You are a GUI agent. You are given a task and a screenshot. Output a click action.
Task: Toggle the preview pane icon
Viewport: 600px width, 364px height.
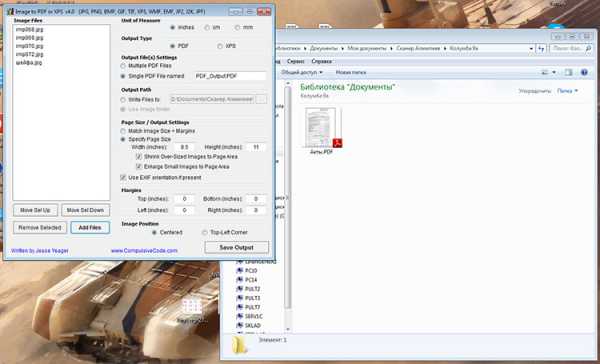569,72
